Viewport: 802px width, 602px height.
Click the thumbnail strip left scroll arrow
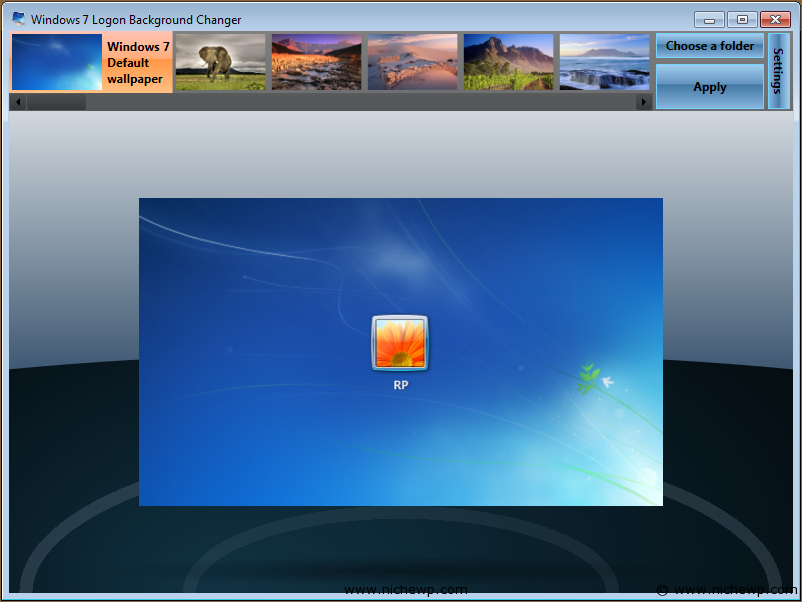tap(18, 102)
